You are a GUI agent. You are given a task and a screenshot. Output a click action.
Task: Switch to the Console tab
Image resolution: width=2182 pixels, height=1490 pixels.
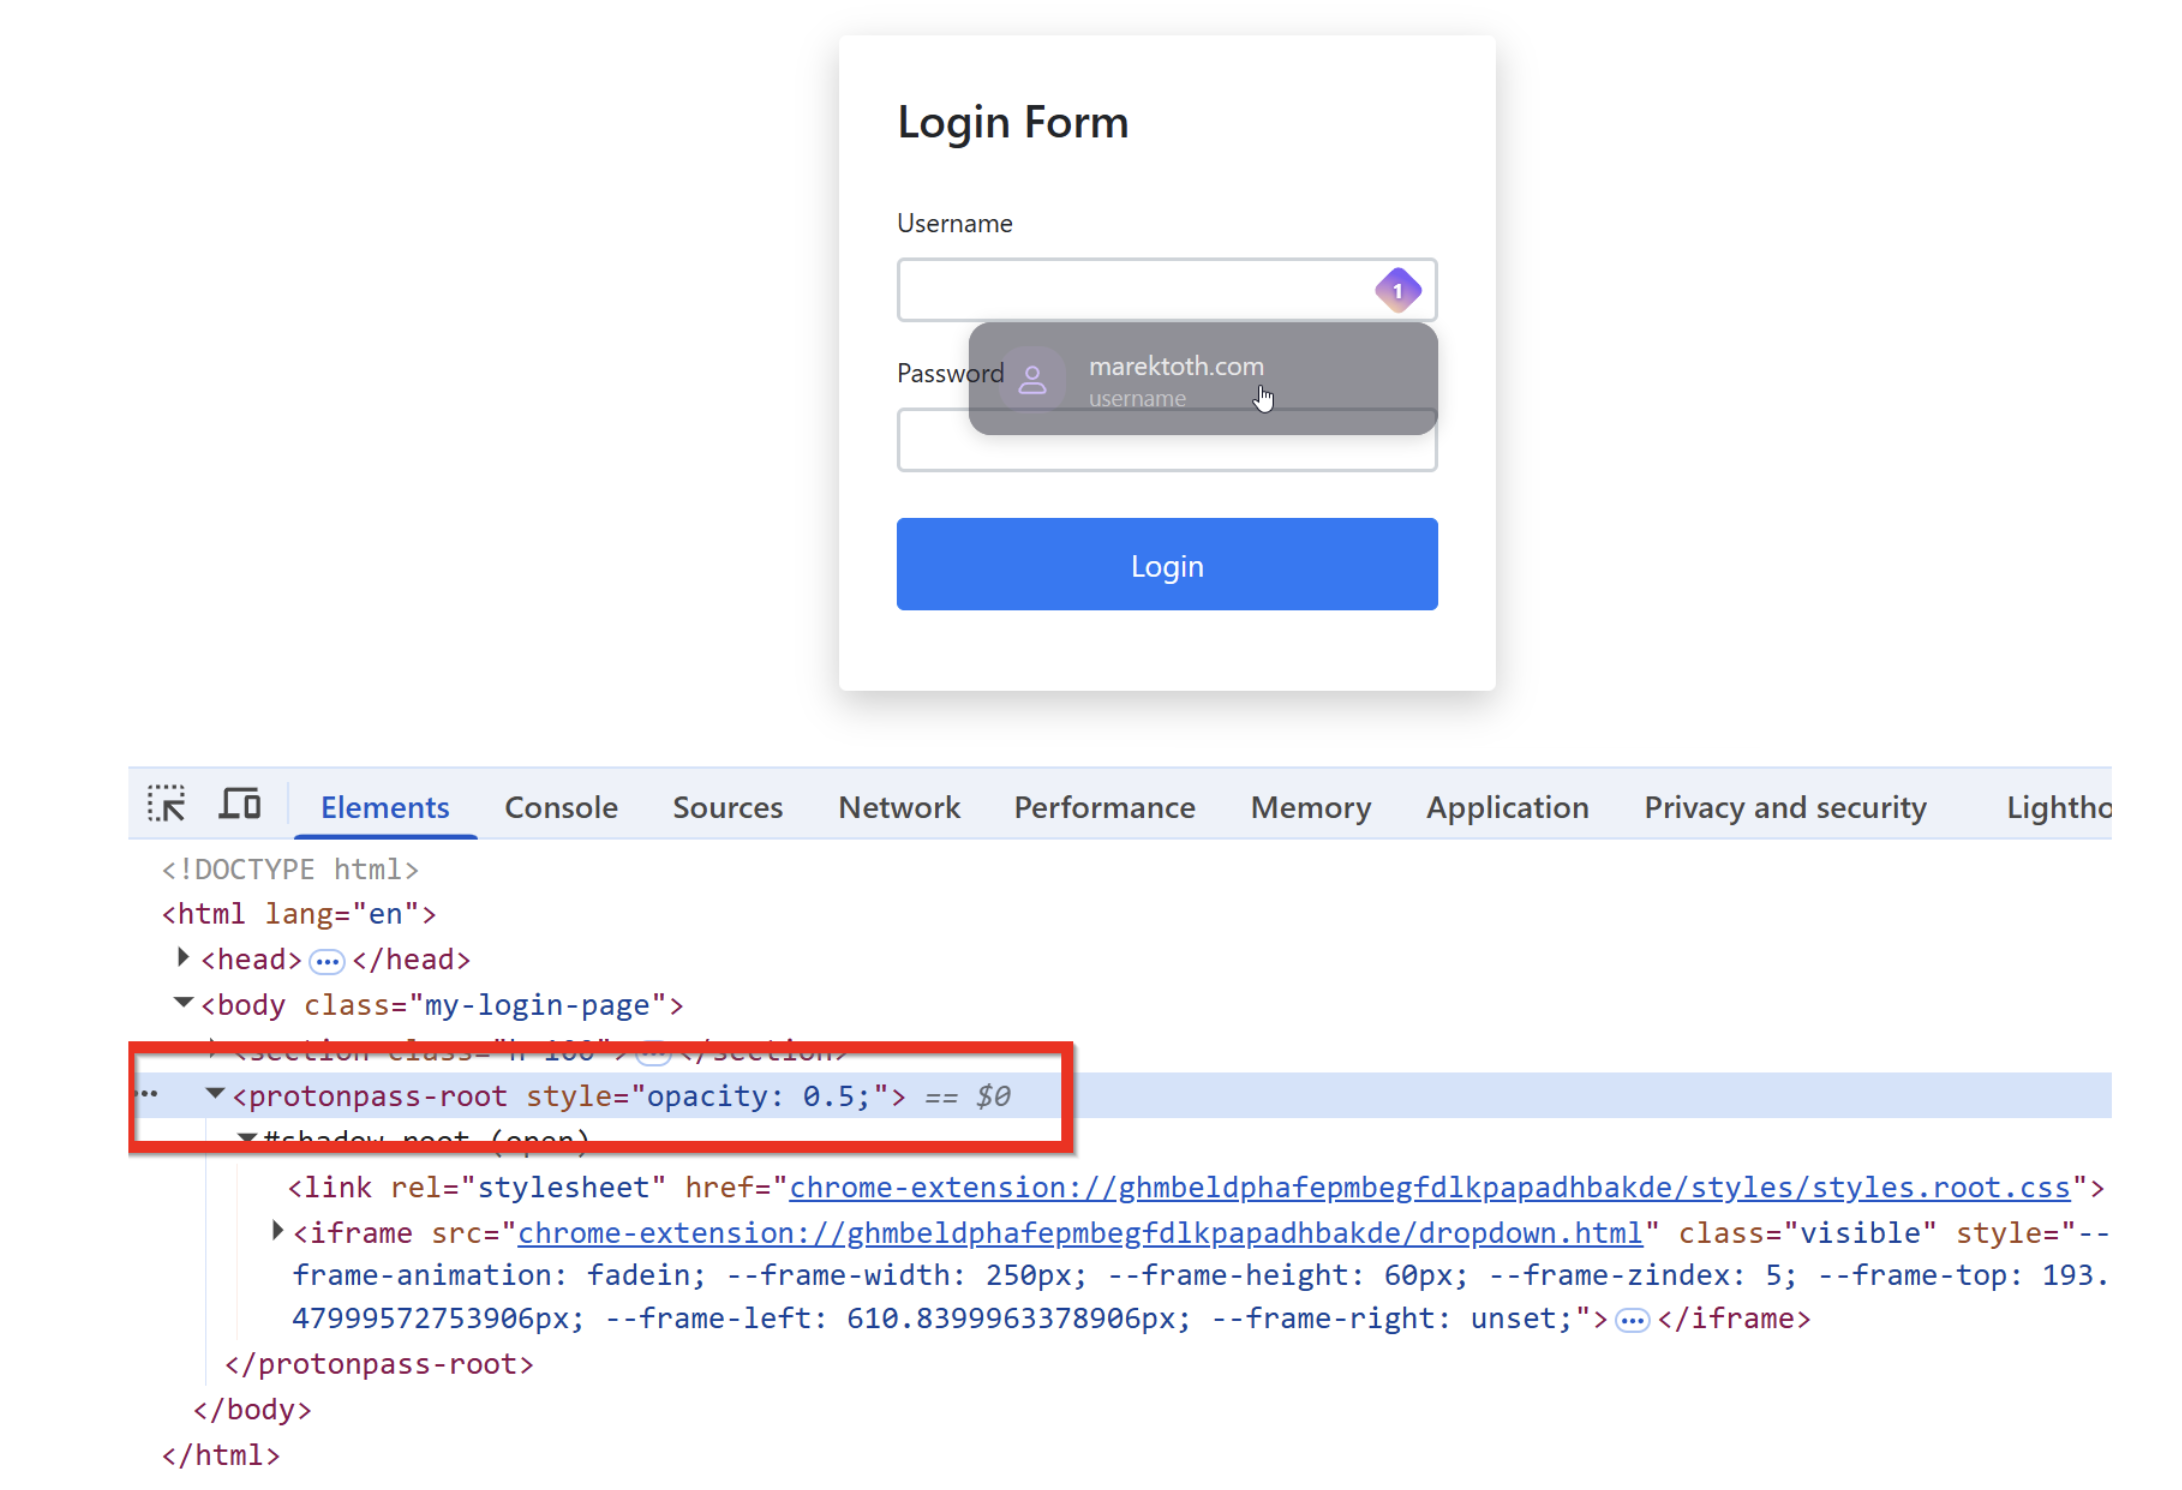(561, 807)
